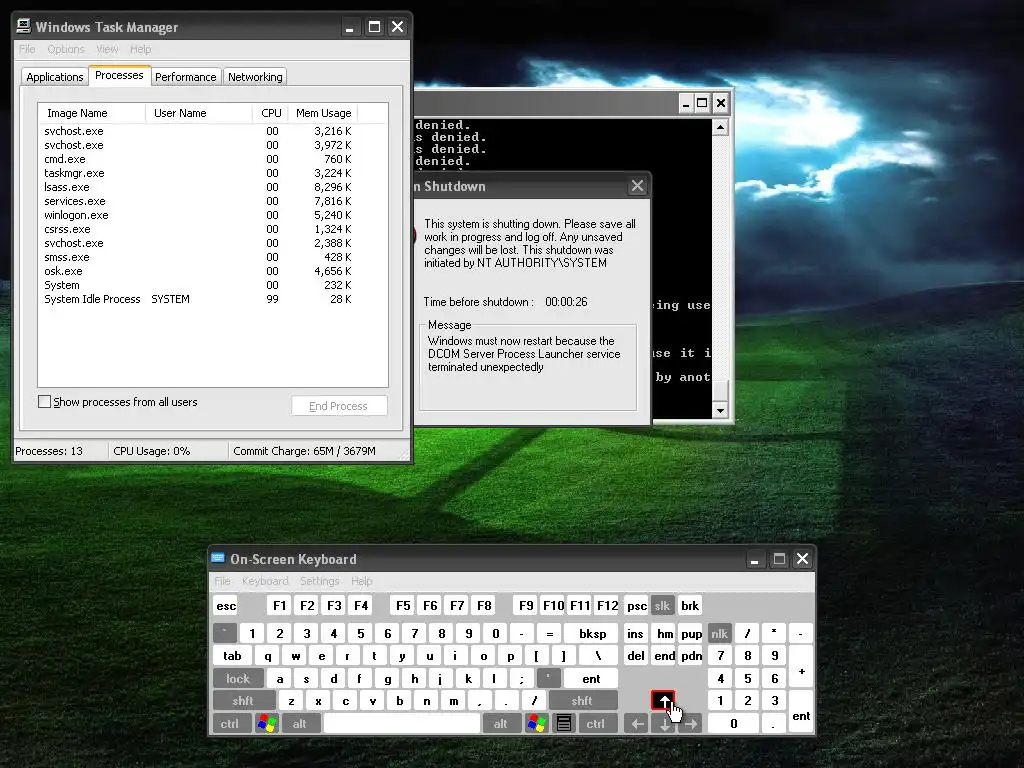1024x768 pixels.
Task: Click the left arrow key on On-Screen Keyboard
Action: pos(637,724)
